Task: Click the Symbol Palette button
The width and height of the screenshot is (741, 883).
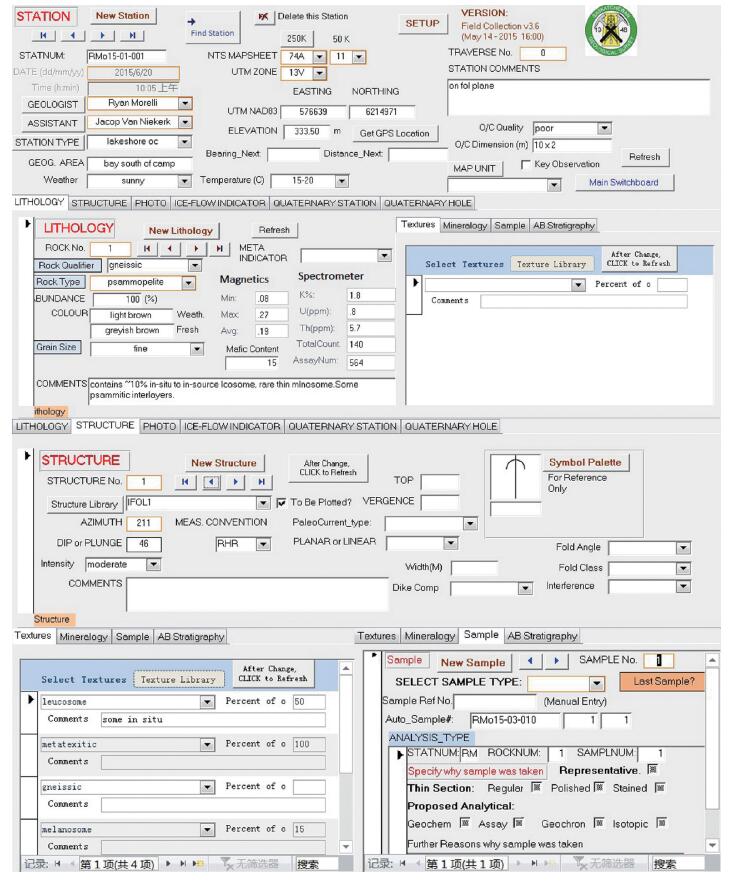Action: pos(586,462)
